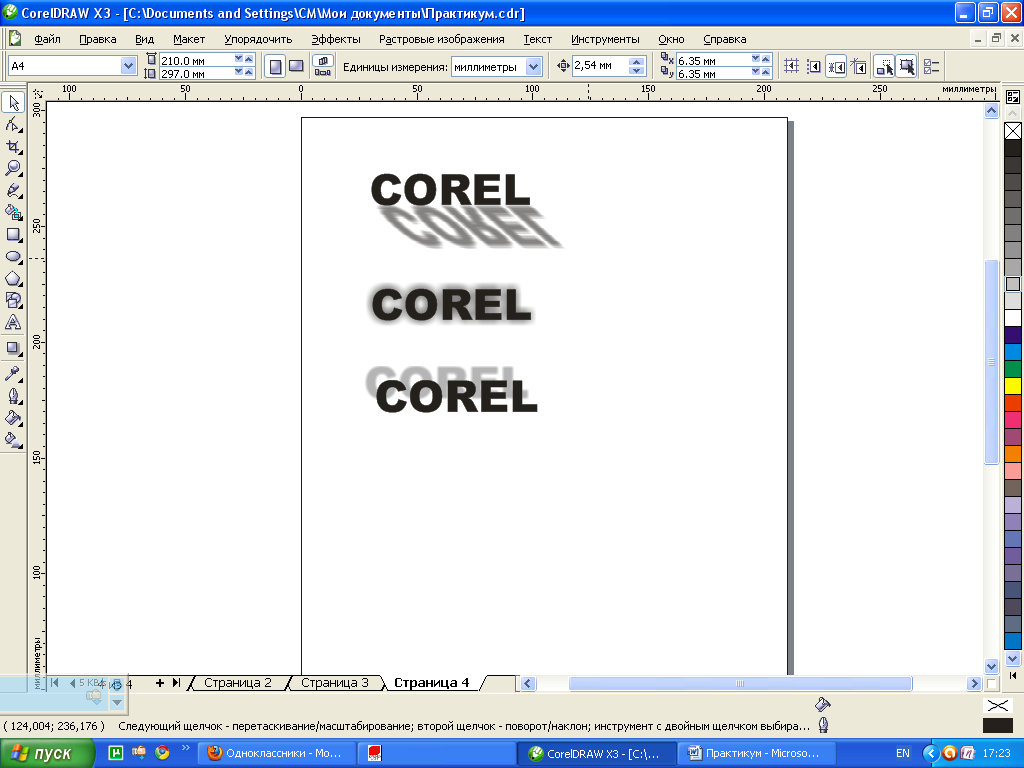
Task: Select the Outline pen tool
Action: (x=13, y=396)
